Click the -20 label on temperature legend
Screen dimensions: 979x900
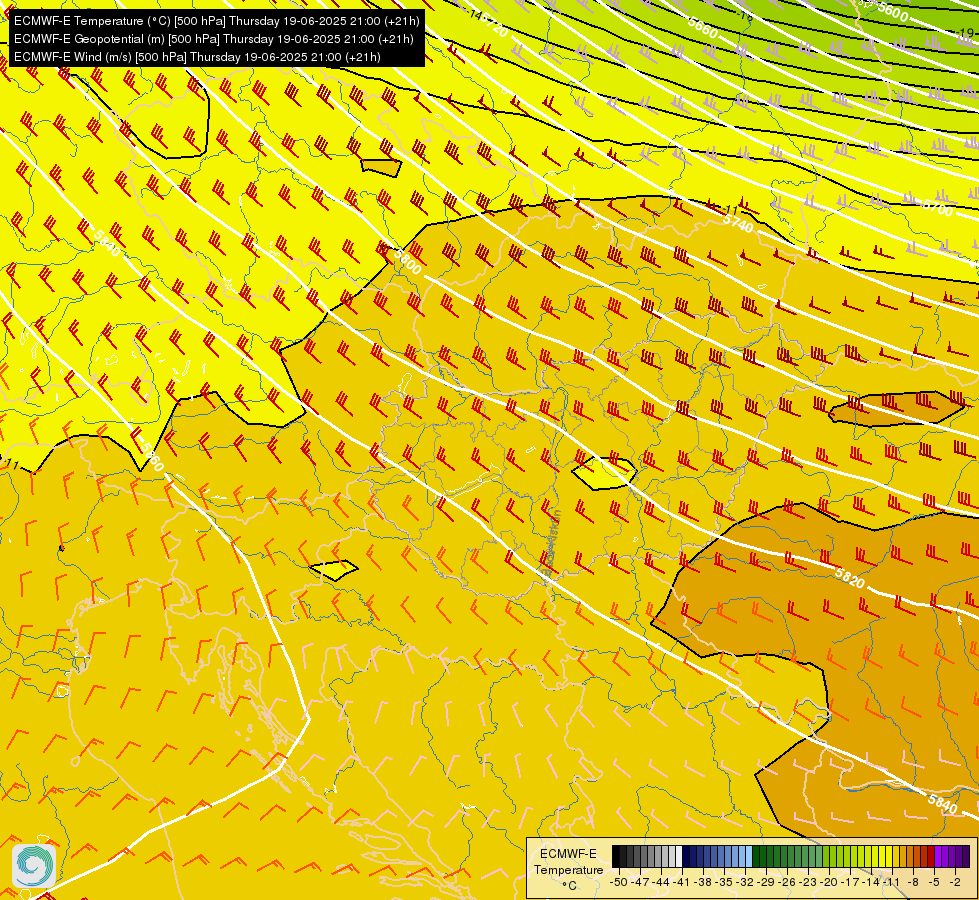click(x=829, y=883)
